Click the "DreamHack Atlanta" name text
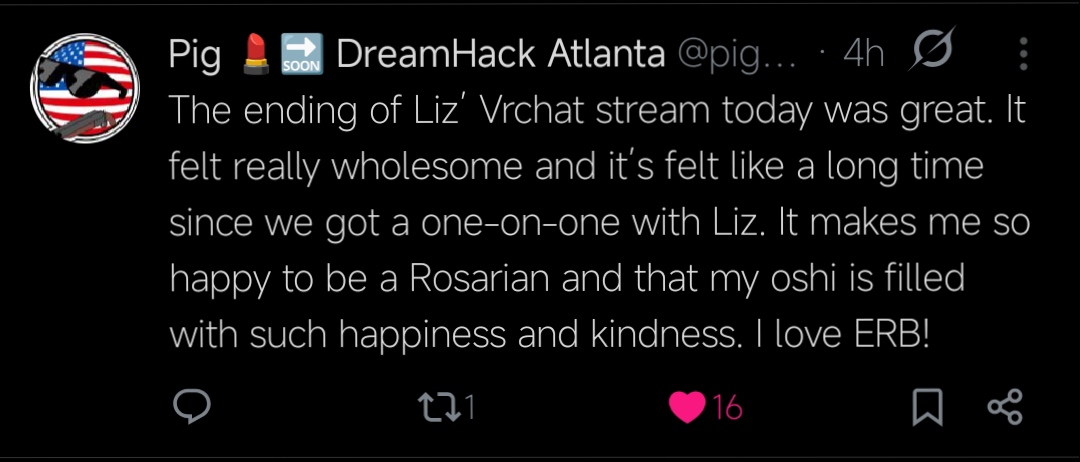Screen dimensions: 1080x462 [x=500, y=55]
